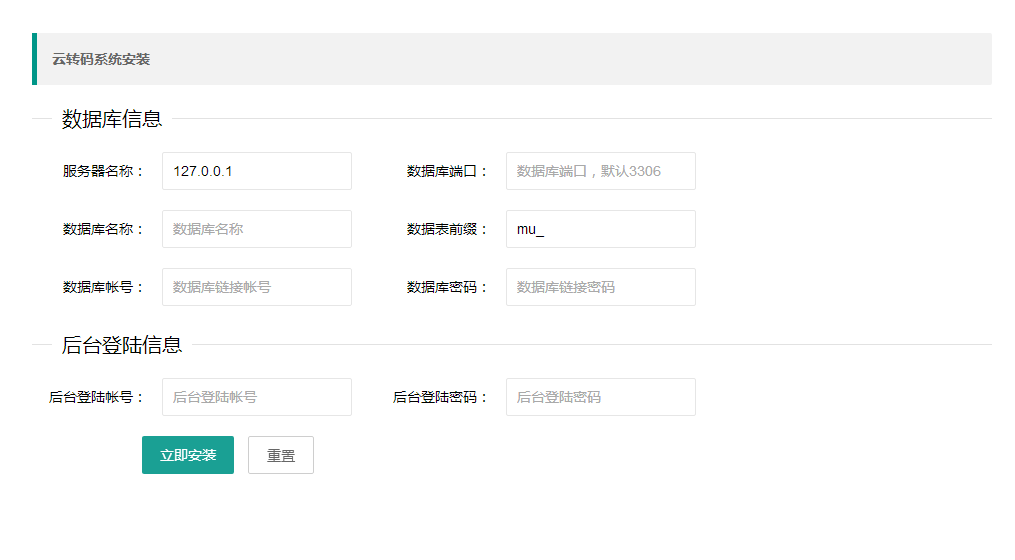The width and height of the screenshot is (1015, 560).
Task: Click the 后台登陆帐号 input field
Action: 256,397
